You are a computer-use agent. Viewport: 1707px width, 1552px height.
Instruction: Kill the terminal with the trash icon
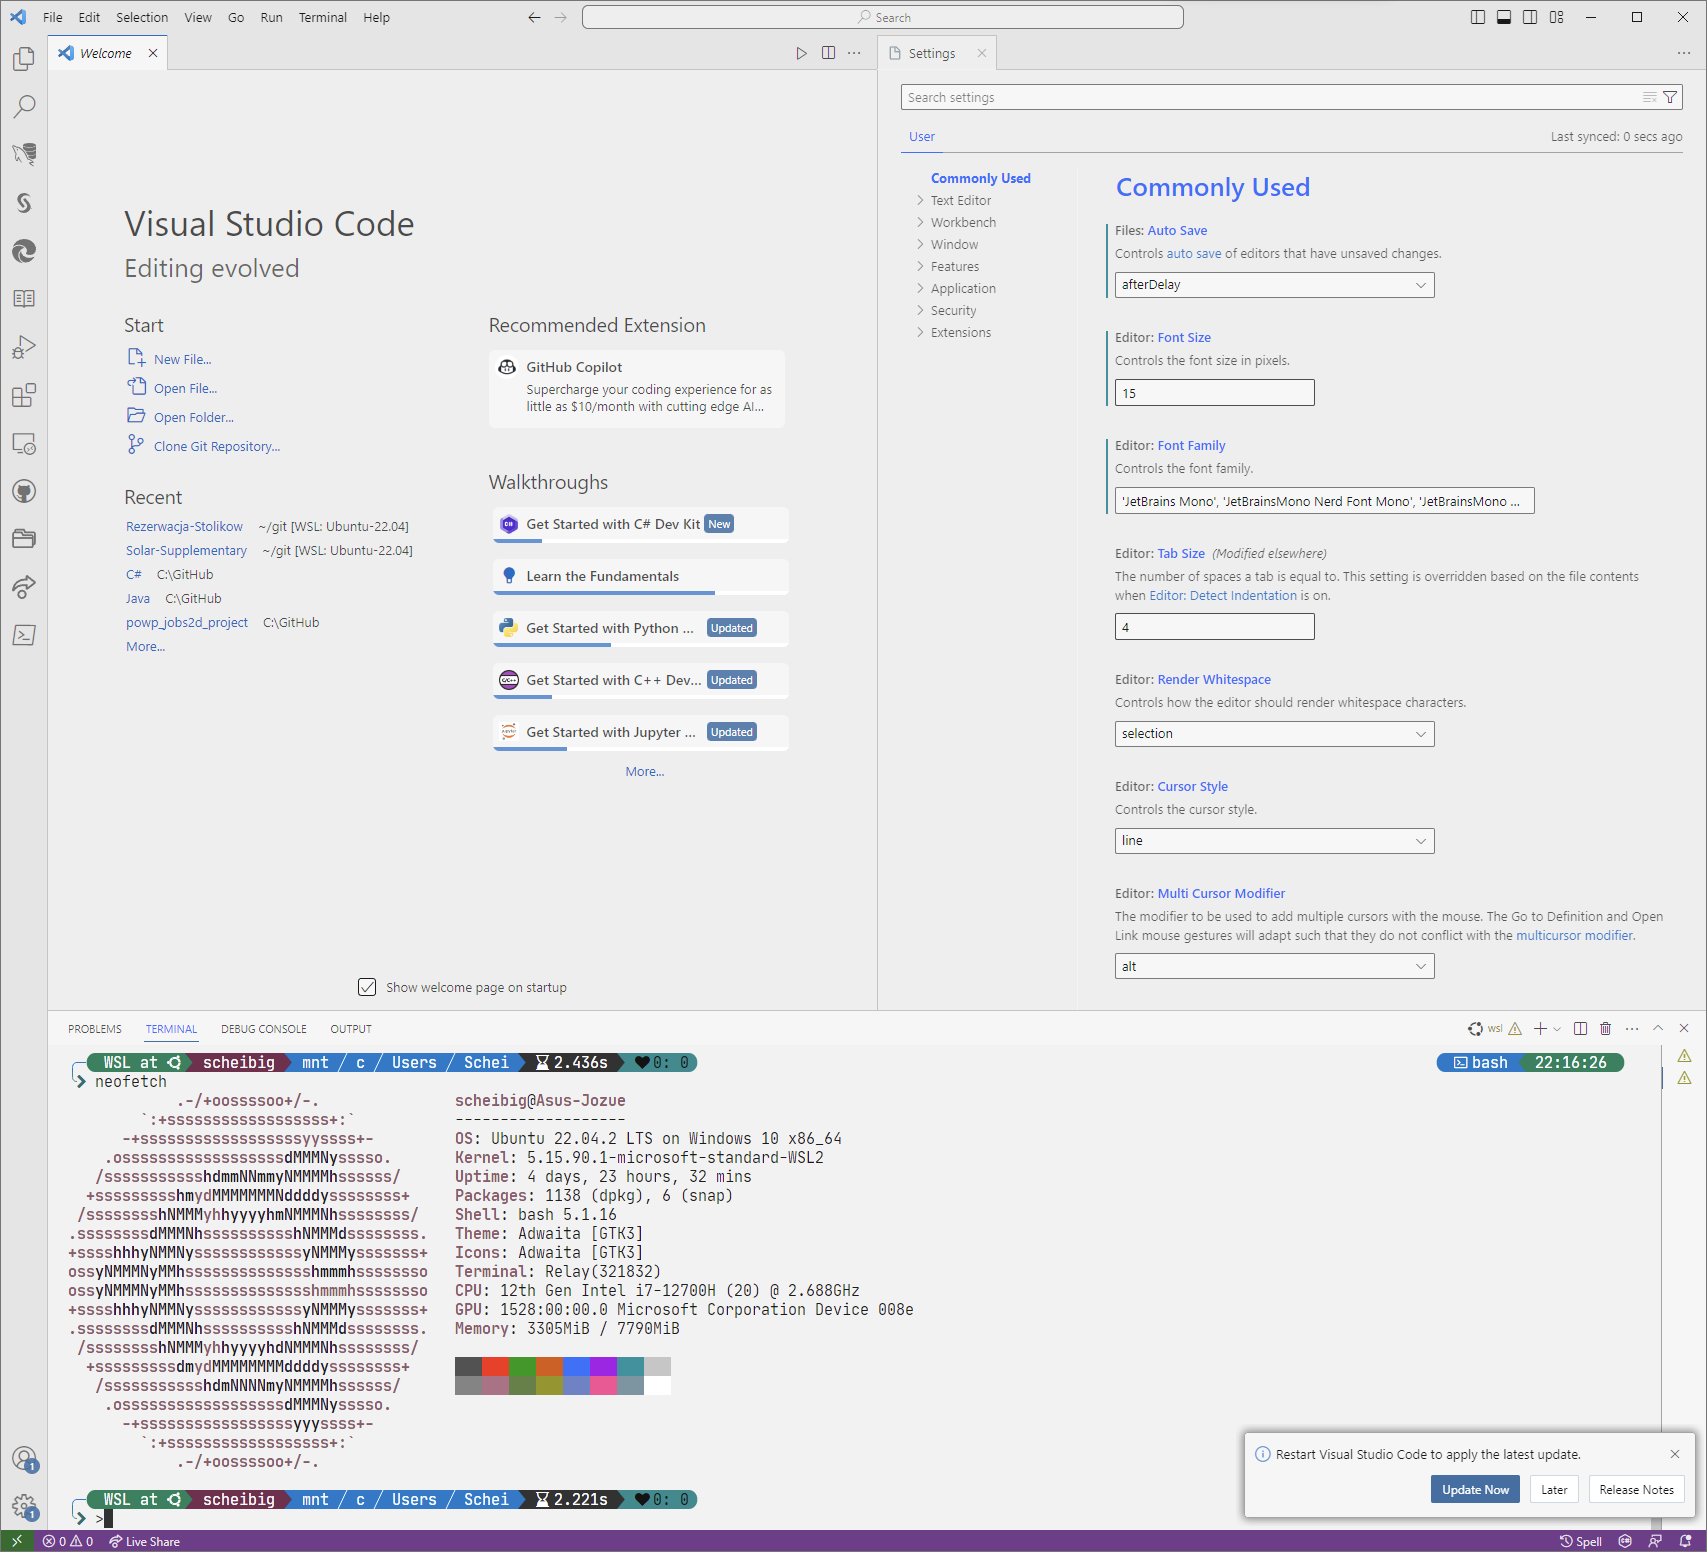[x=1606, y=1028]
